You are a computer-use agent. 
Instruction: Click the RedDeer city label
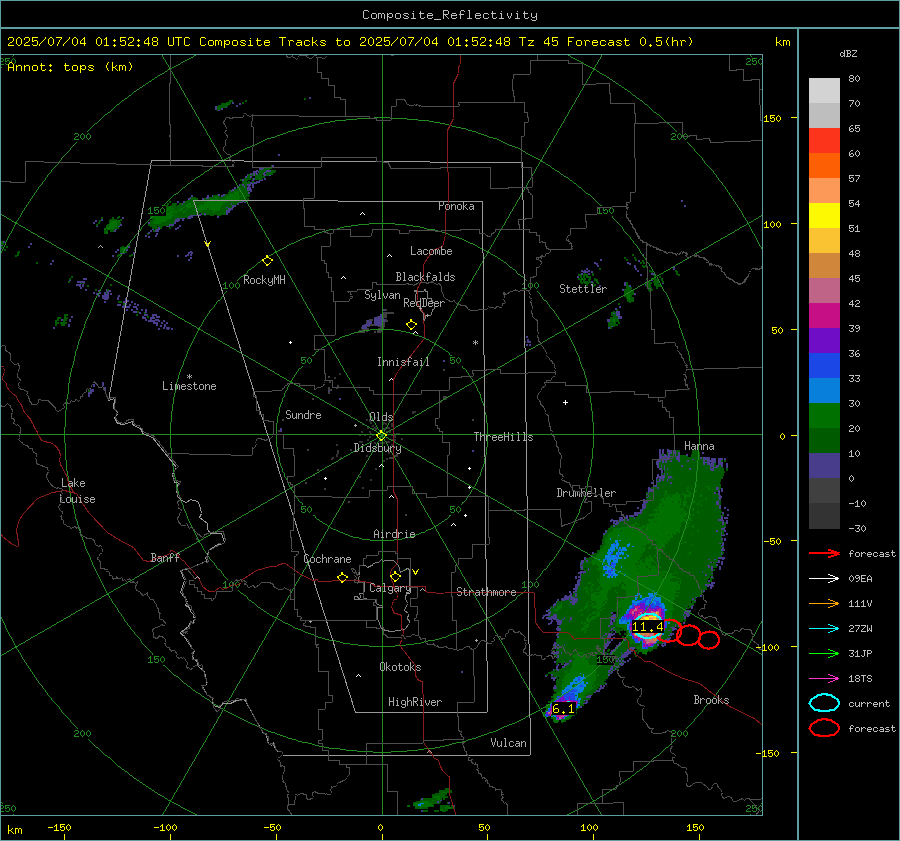[x=424, y=303]
